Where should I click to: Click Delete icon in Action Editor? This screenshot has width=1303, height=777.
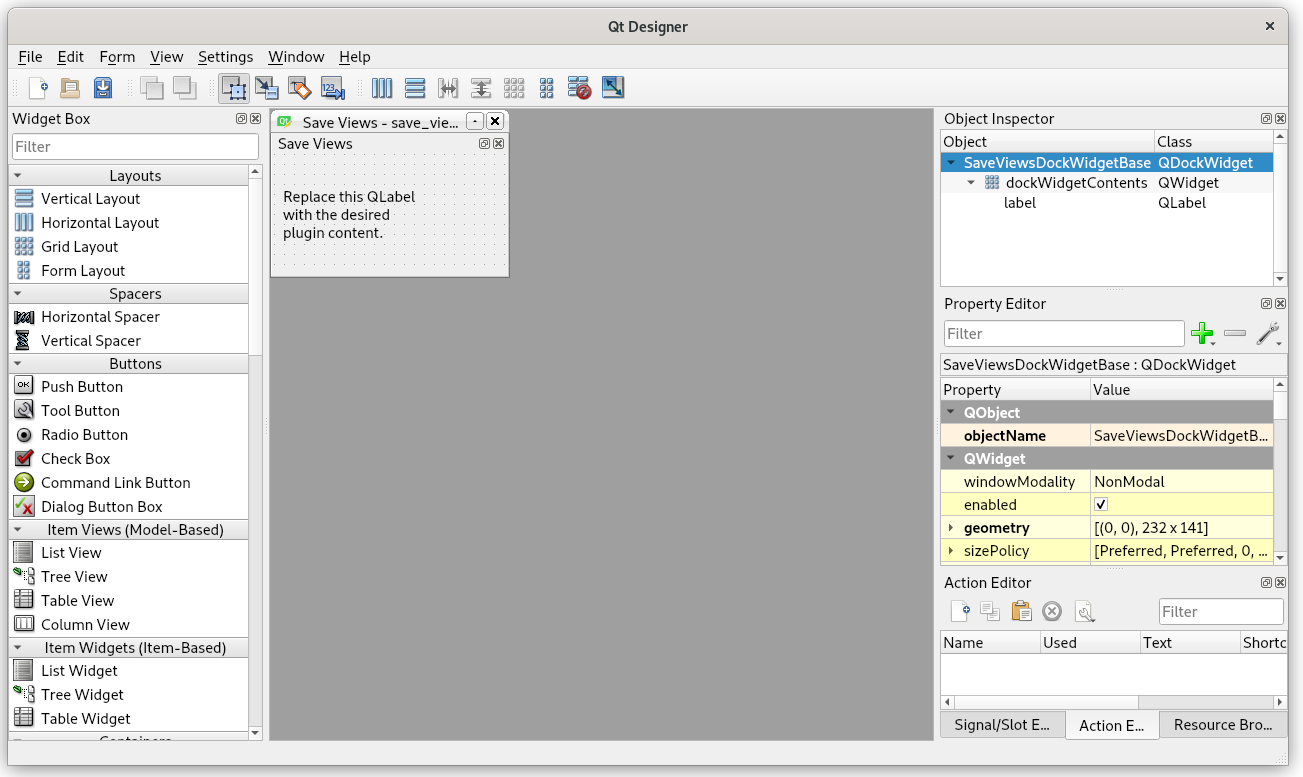click(1052, 611)
